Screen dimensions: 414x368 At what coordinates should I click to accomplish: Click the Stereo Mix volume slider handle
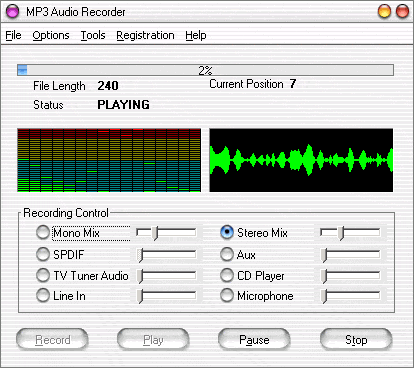click(x=340, y=233)
